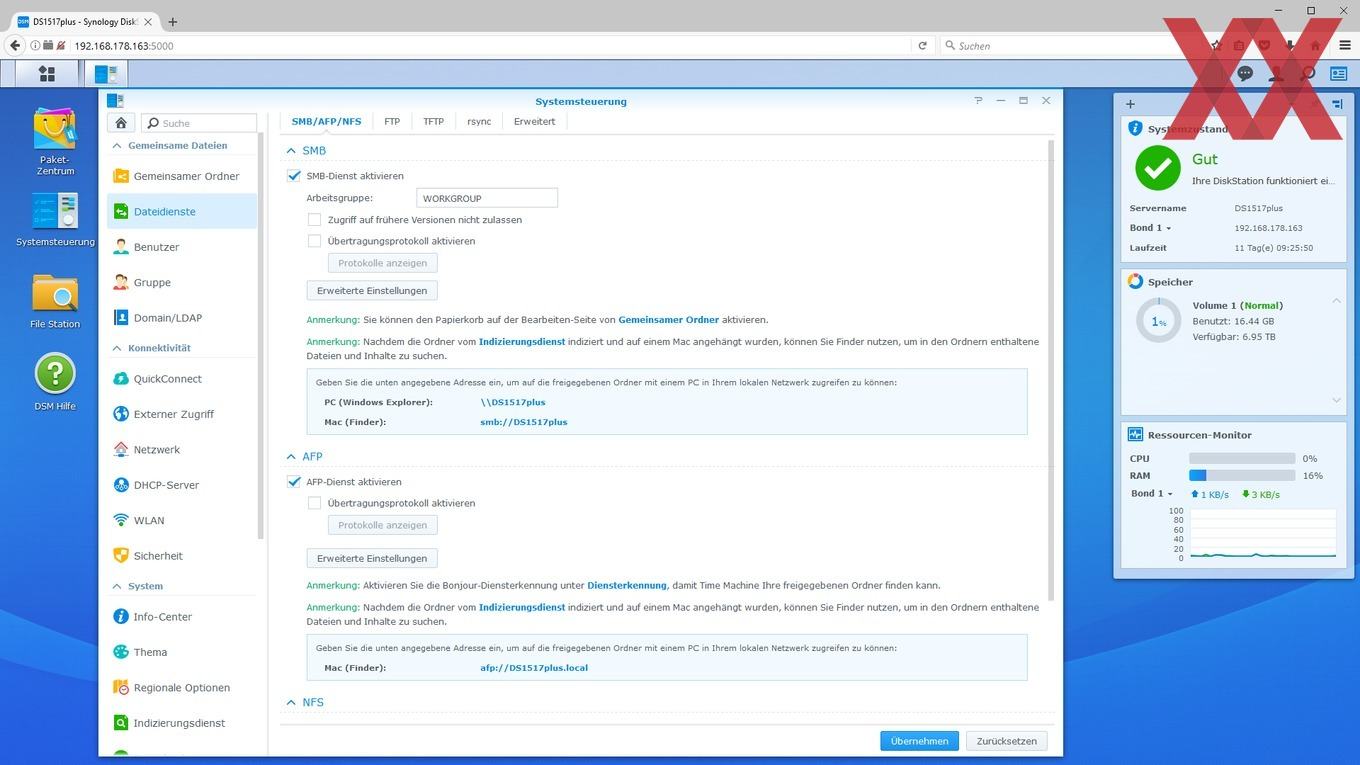Toggle AFP-Dienst aktivieren checkbox

click(x=294, y=482)
